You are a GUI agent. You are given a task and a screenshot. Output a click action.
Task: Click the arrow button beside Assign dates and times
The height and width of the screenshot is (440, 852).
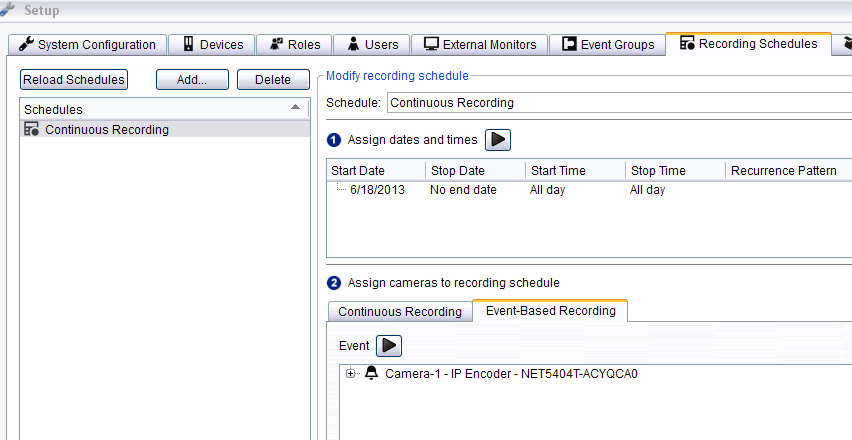click(498, 140)
